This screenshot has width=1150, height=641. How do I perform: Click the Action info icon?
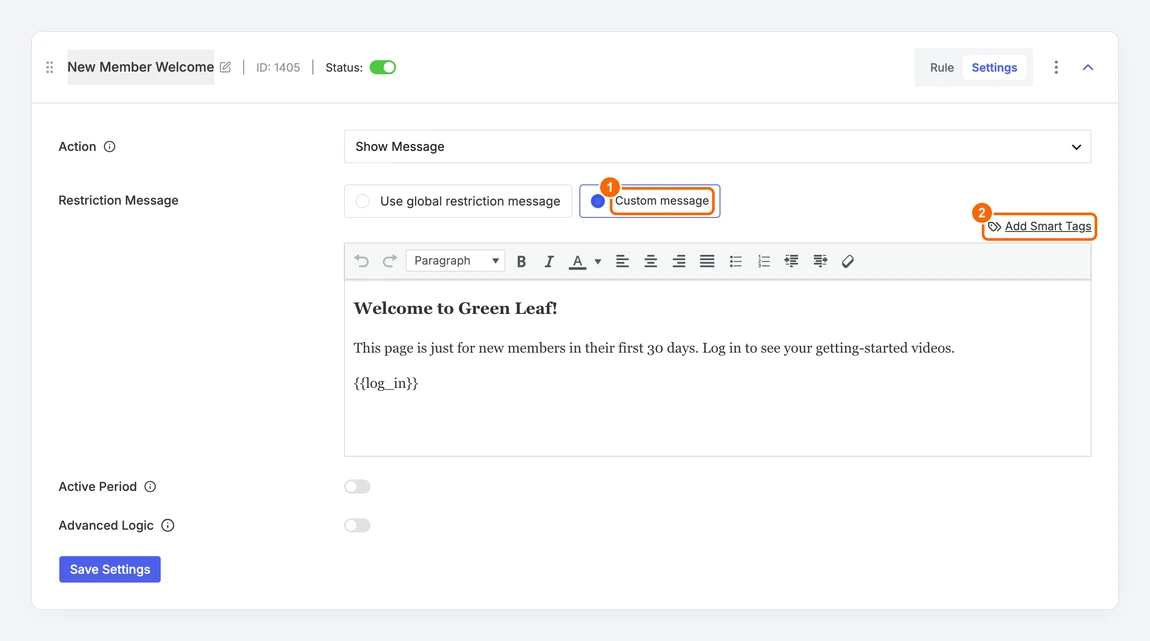pos(109,147)
